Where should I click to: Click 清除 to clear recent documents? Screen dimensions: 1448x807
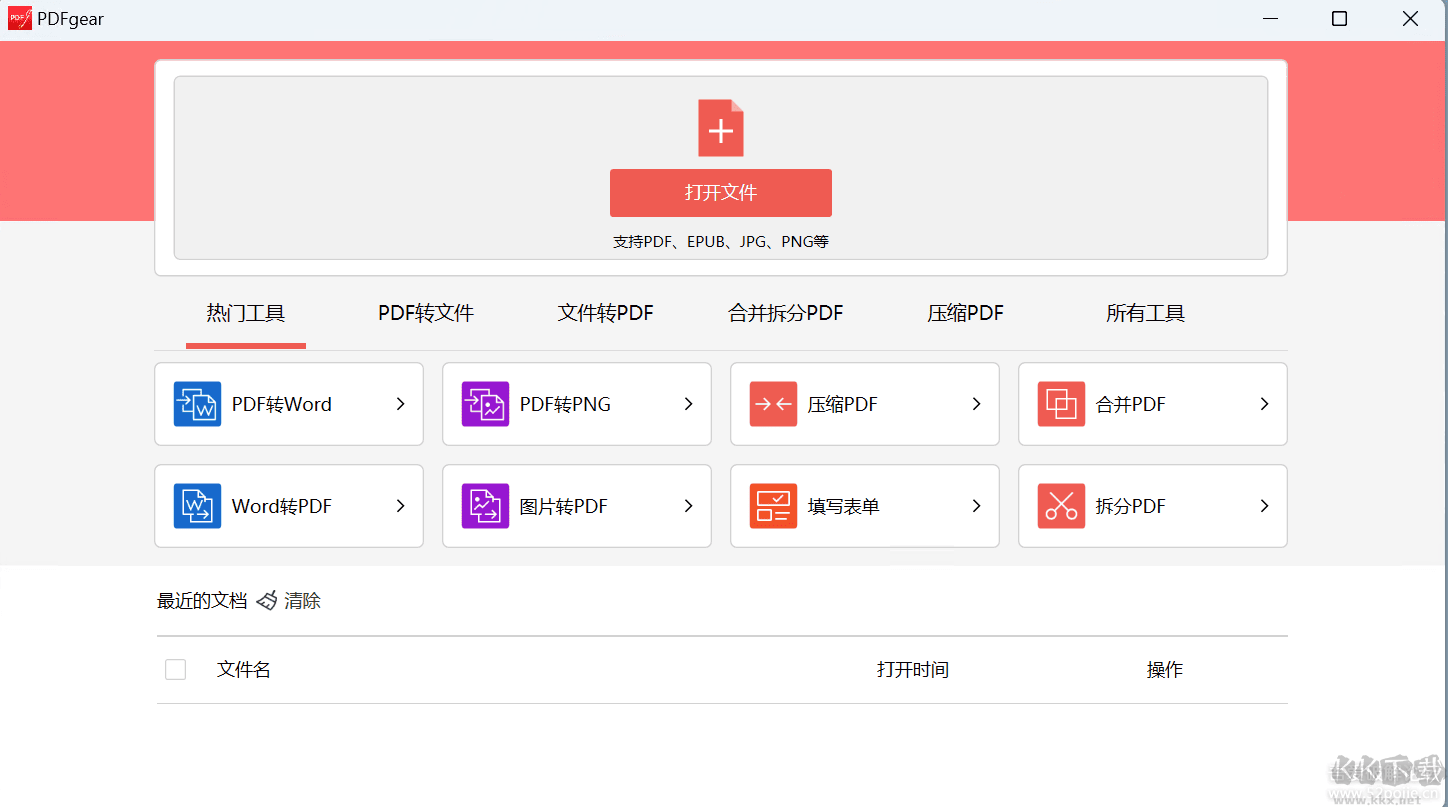(301, 601)
